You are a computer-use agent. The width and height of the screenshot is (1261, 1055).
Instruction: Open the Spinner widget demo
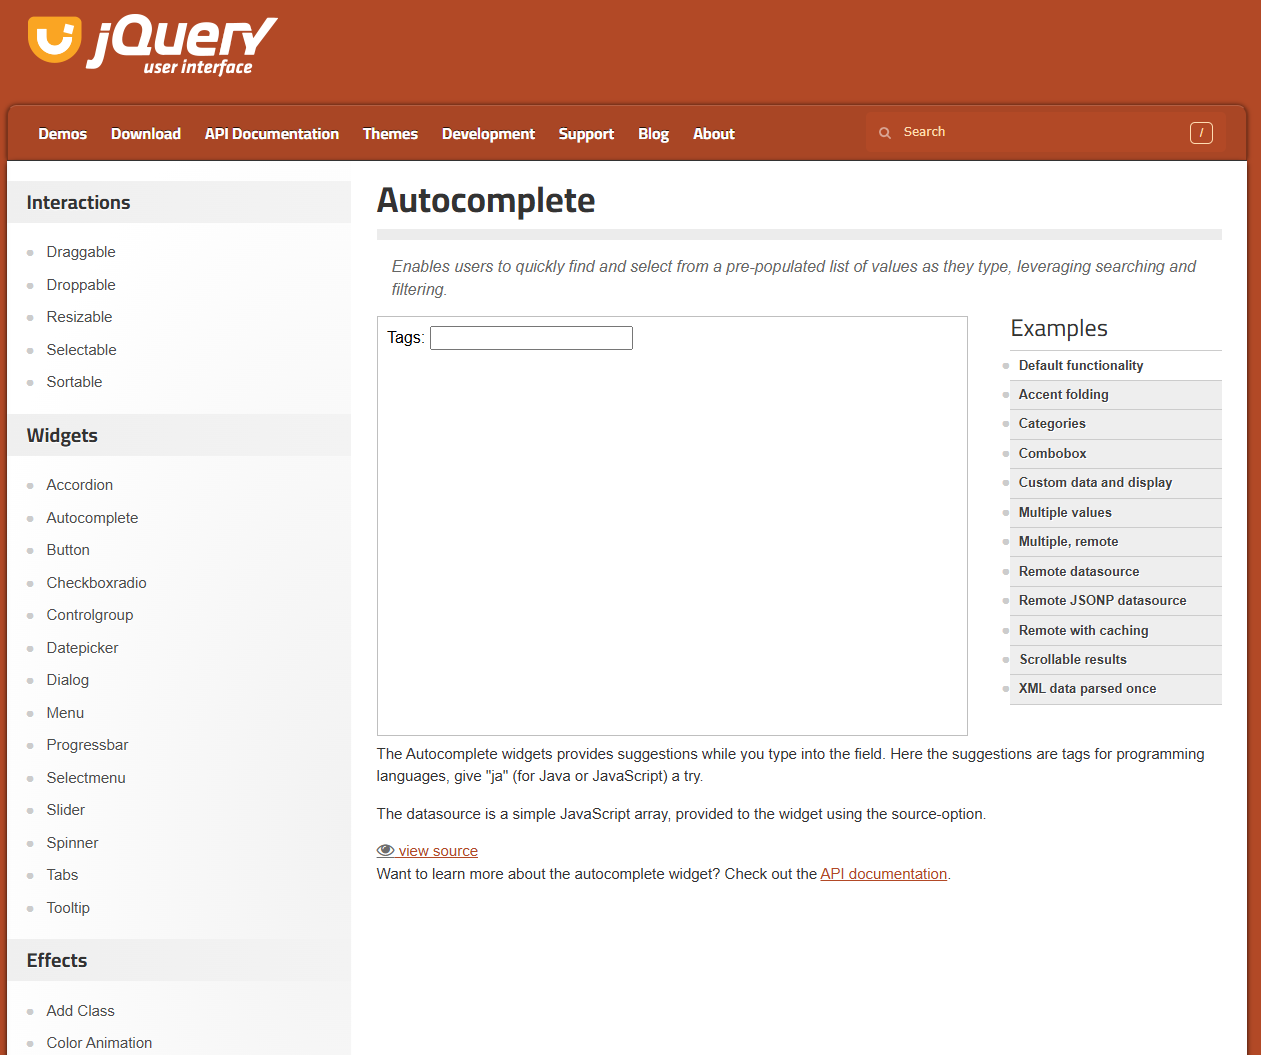click(72, 843)
